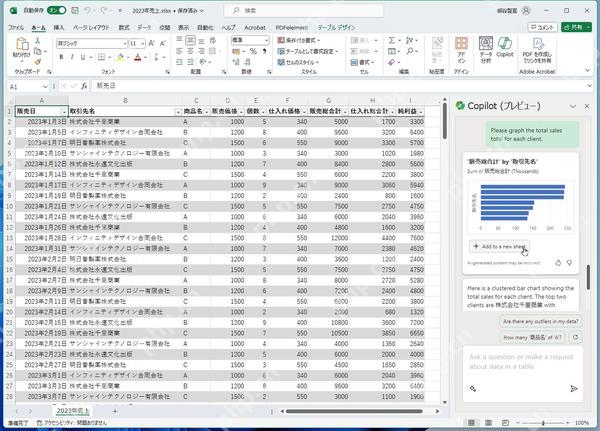Click the 'How many' product name suggestion chip
Viewport: 600px width, 431px height.
tap(532, 338)
